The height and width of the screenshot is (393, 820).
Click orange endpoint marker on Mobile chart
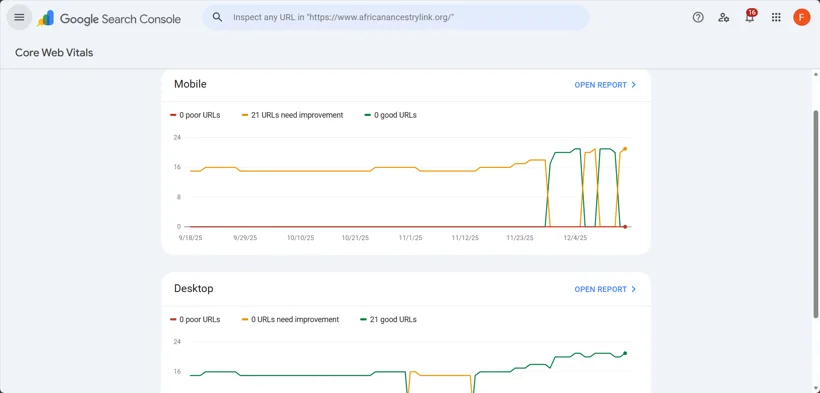pos(625,149)
